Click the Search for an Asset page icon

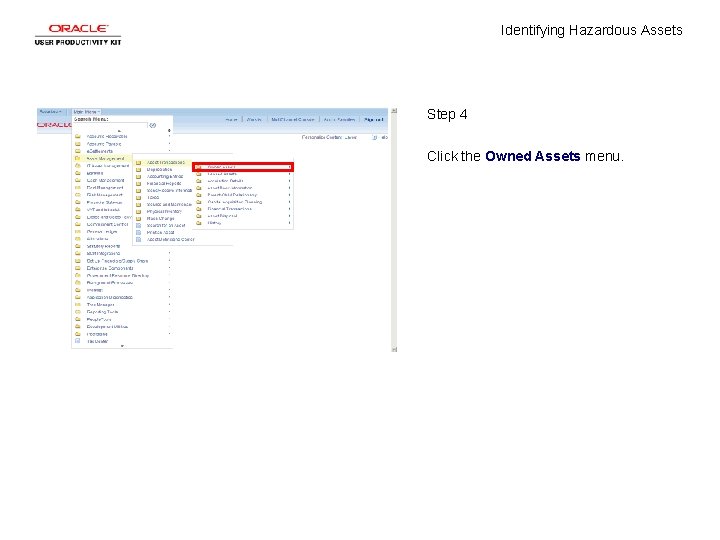[x=138, y=225]
